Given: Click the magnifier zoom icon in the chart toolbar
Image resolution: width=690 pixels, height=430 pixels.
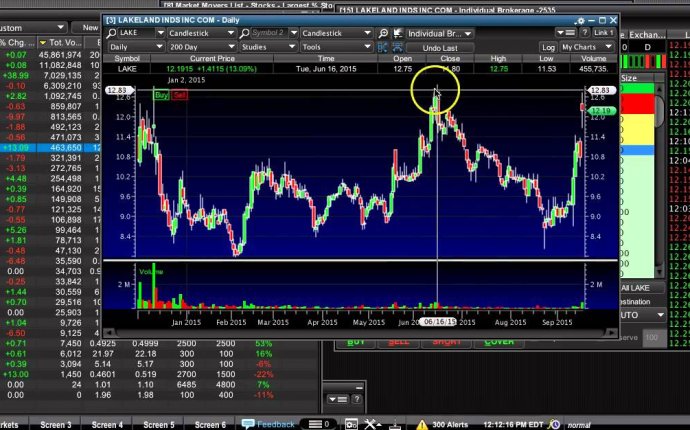Looking at the screenshot, I should coord(383,33).
